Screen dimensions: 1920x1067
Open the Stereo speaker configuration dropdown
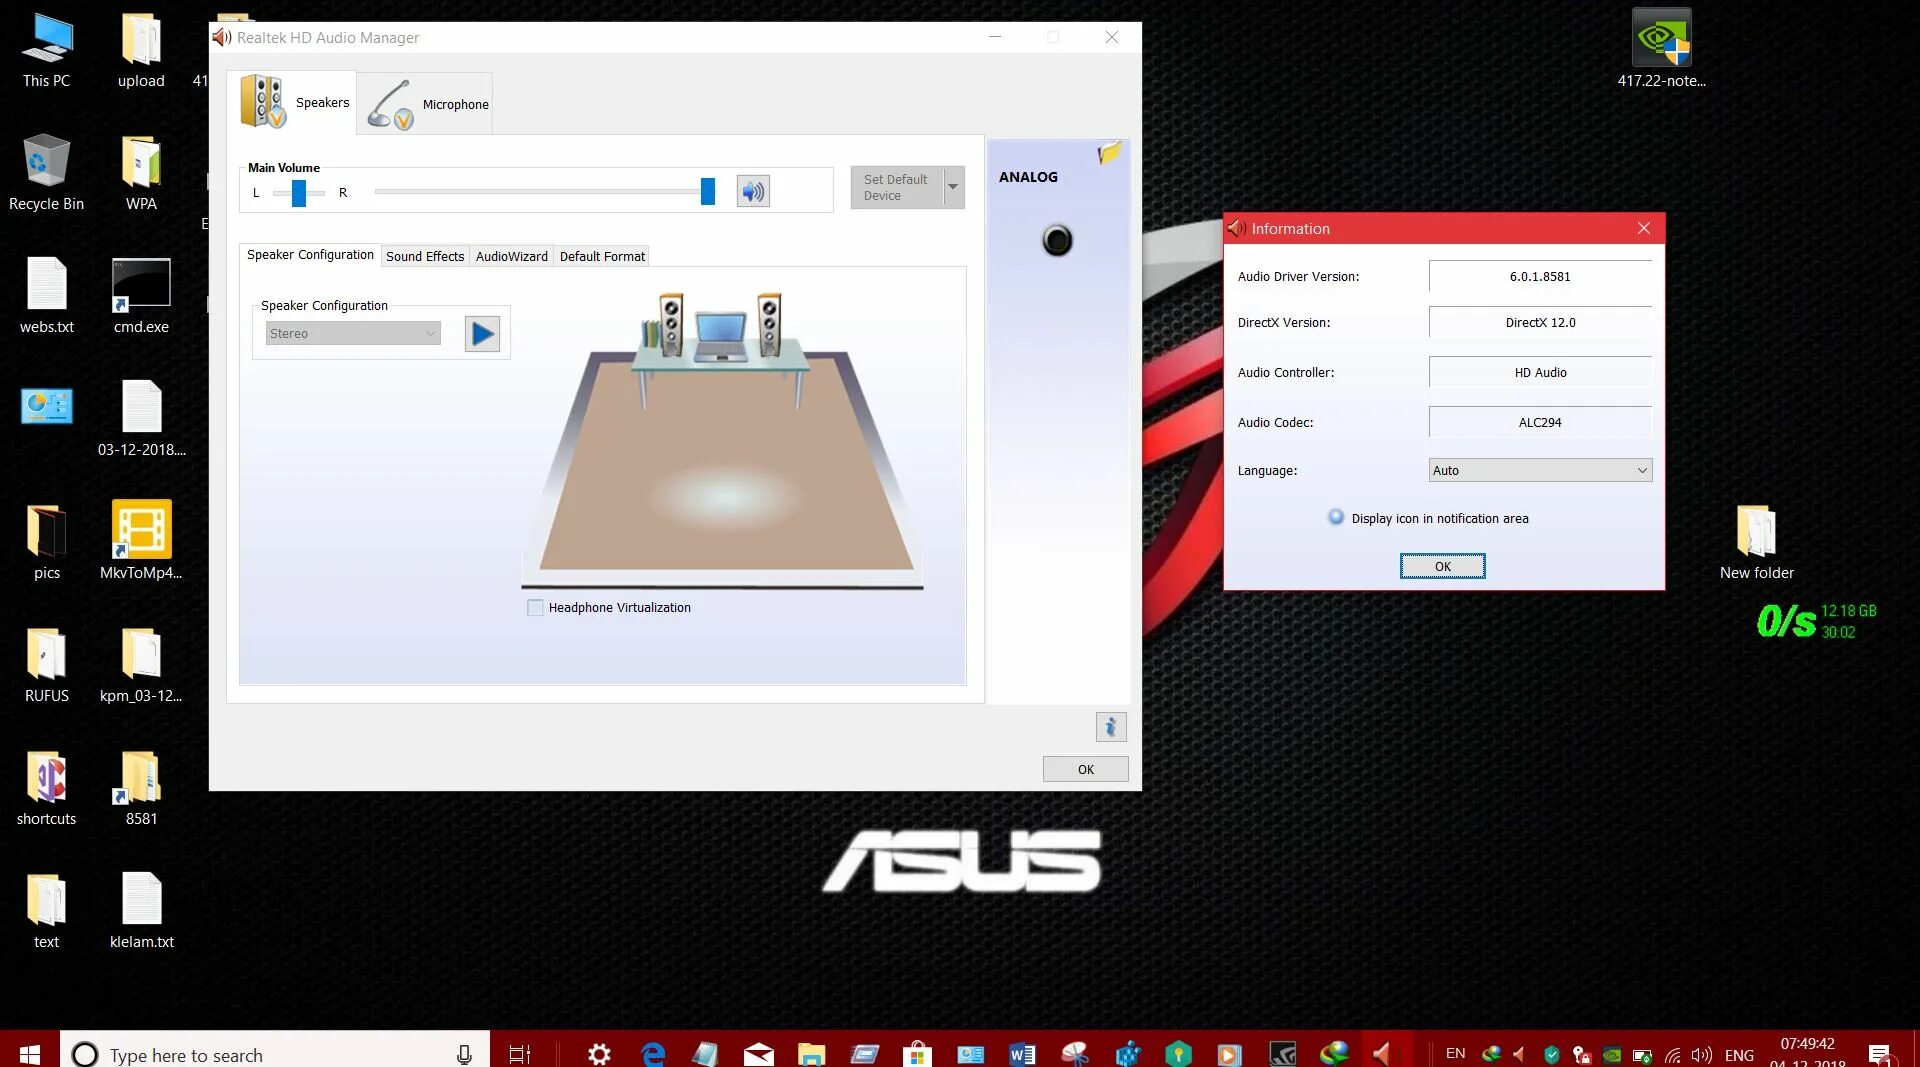coord(353,333)
